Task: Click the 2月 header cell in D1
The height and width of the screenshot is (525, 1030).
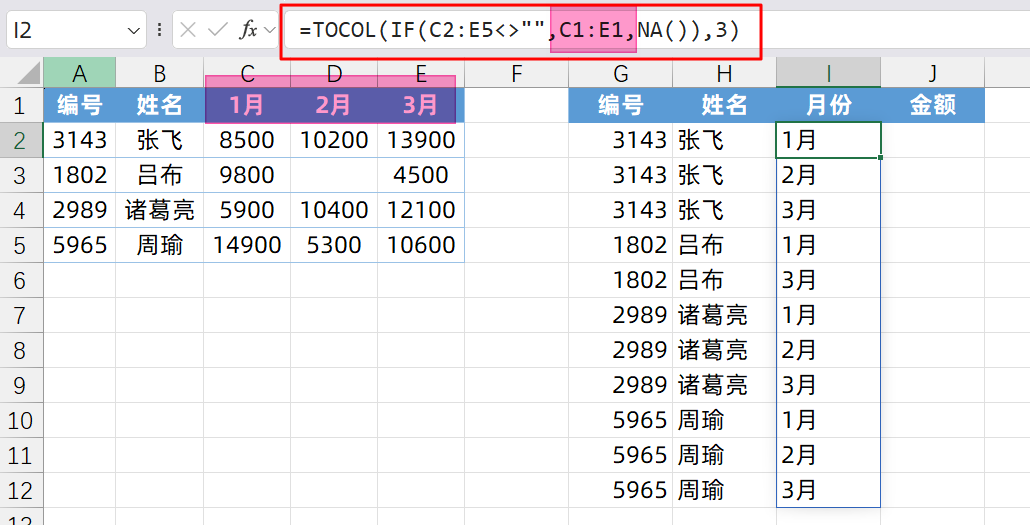Action: [334, 105]
